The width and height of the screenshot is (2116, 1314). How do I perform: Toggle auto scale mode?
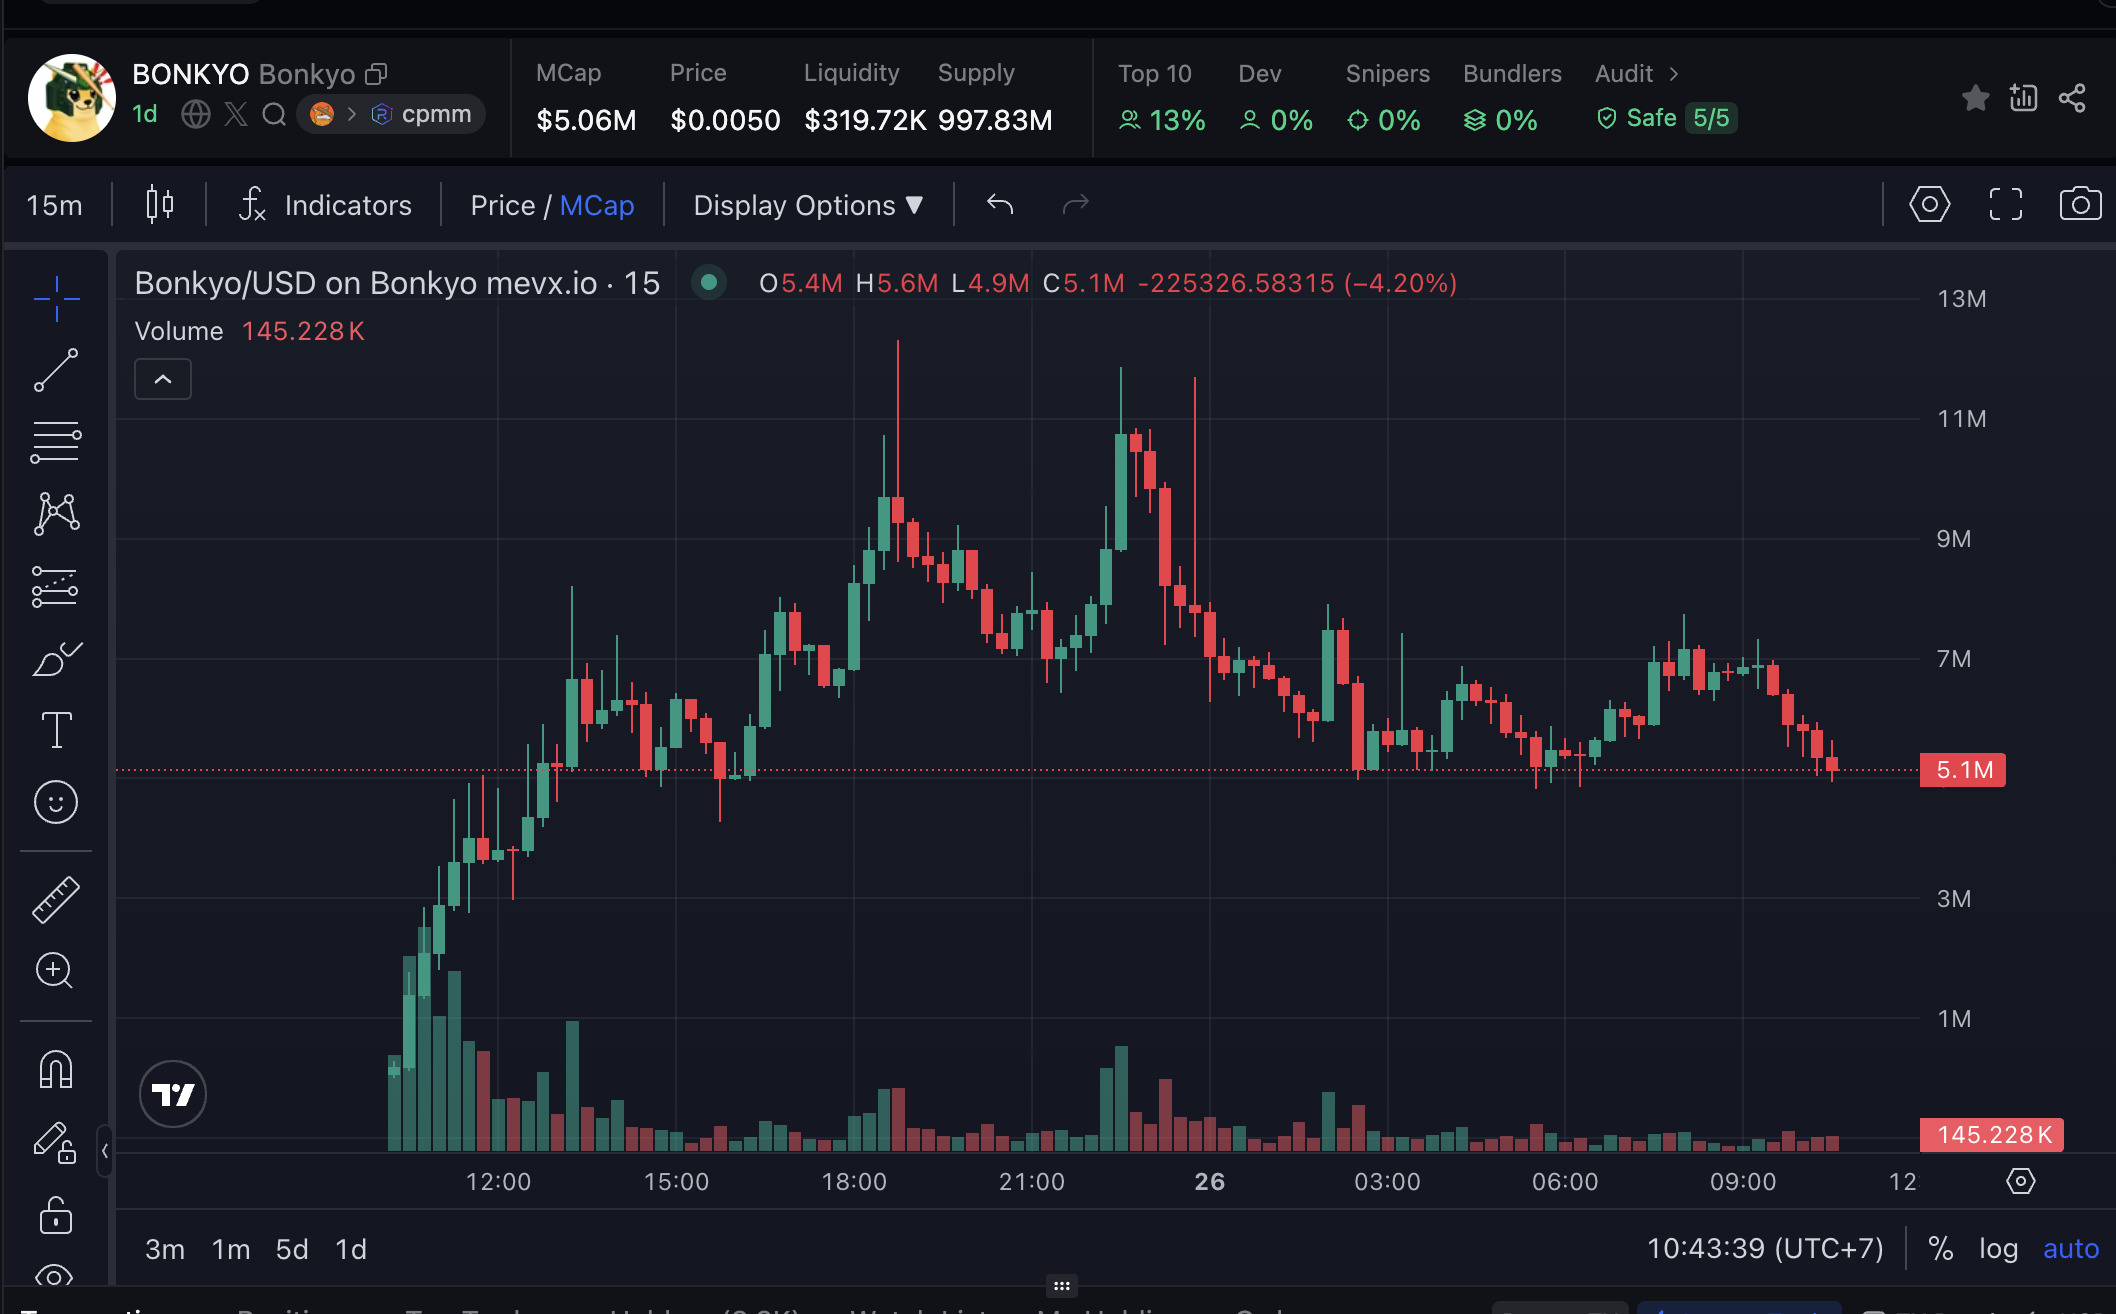[x=2071, y=1249]
